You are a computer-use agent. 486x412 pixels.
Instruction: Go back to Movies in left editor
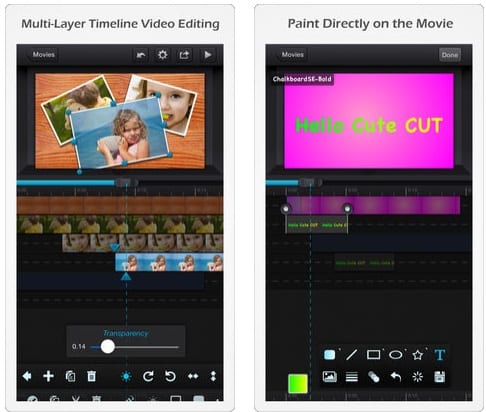point(43,54)
